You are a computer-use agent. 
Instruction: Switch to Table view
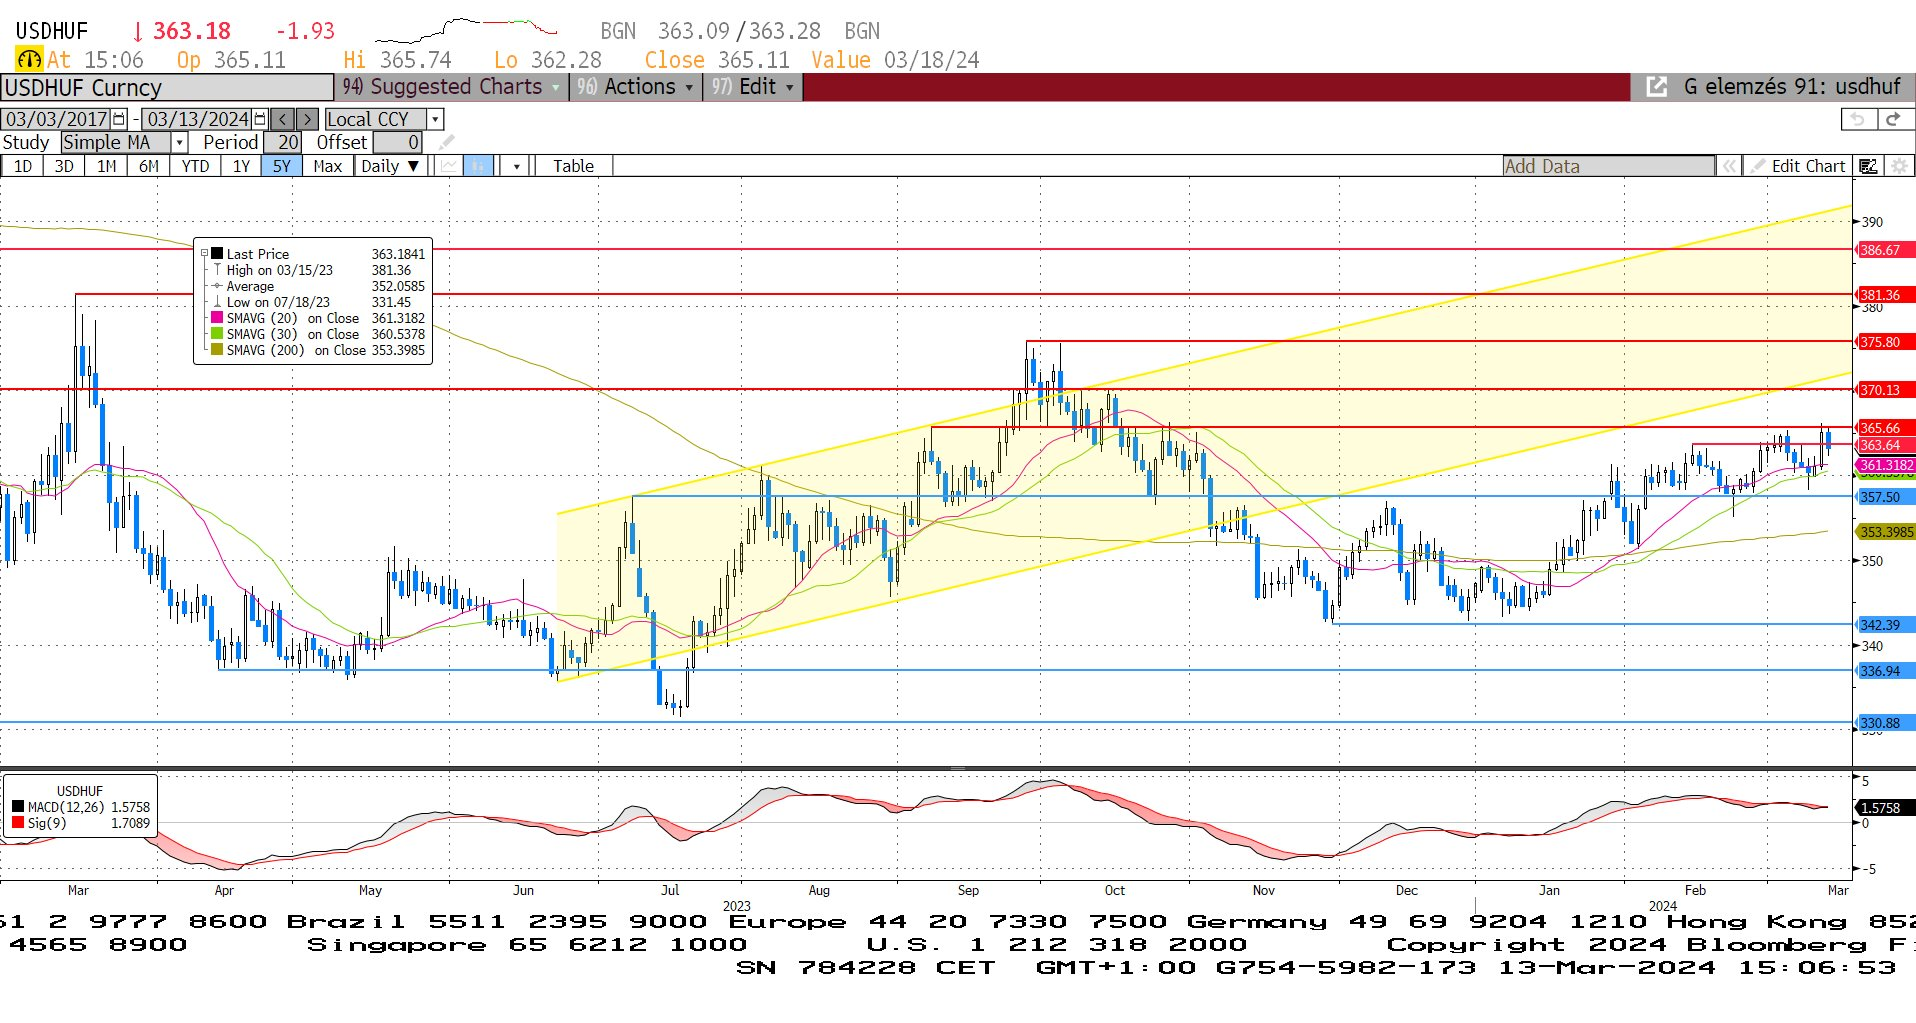(x=573, y=166)
